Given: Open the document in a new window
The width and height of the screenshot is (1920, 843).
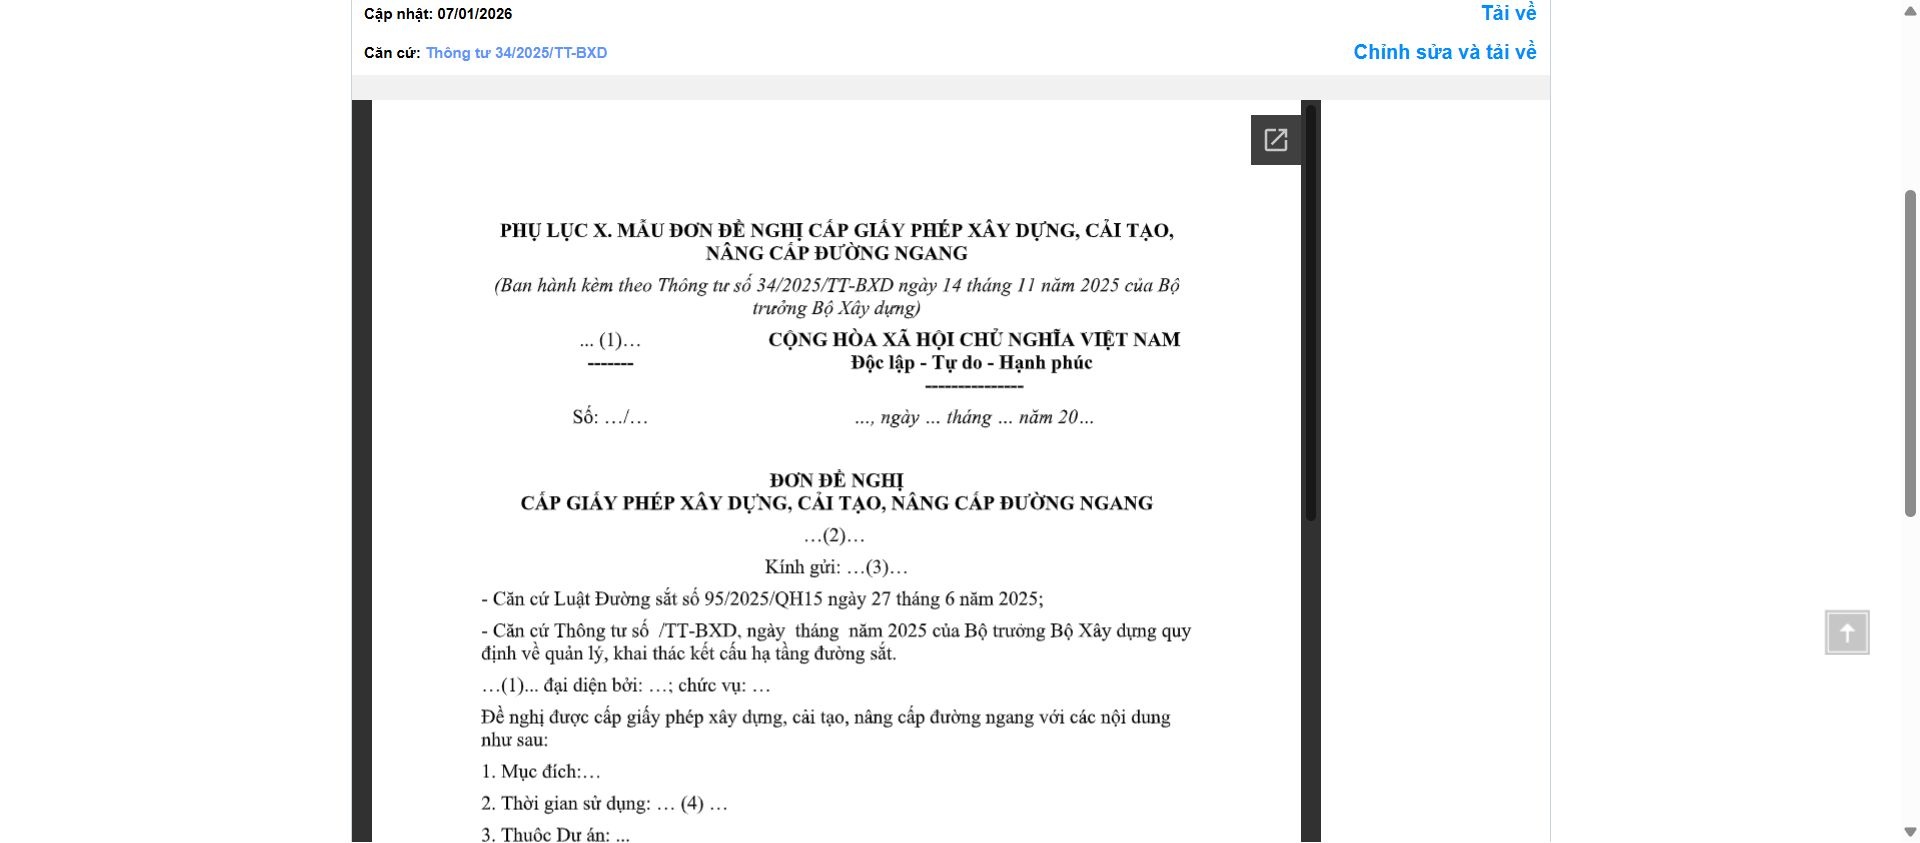Looking at the screenshot, I should coord(1275,140).
